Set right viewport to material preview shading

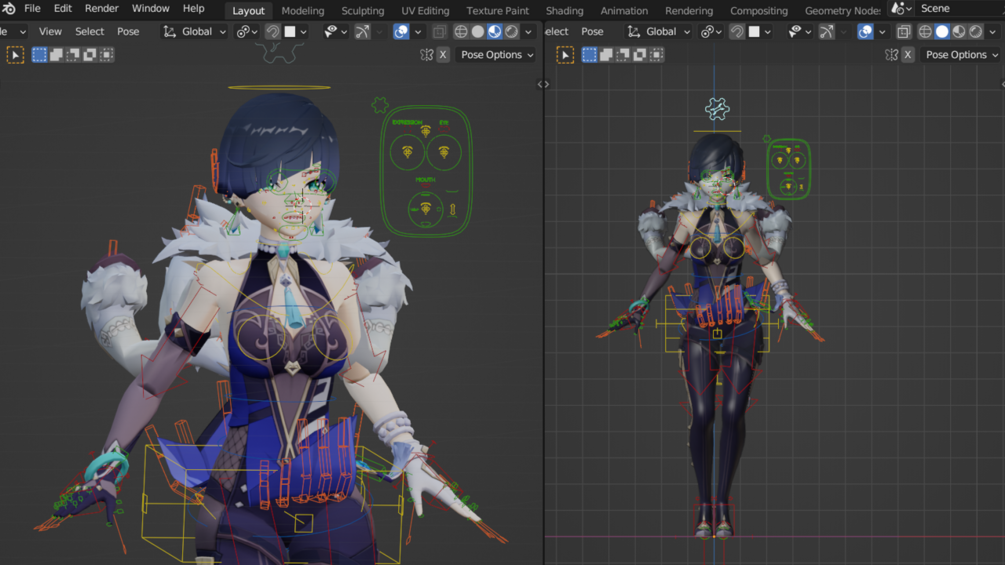[958, 31]
